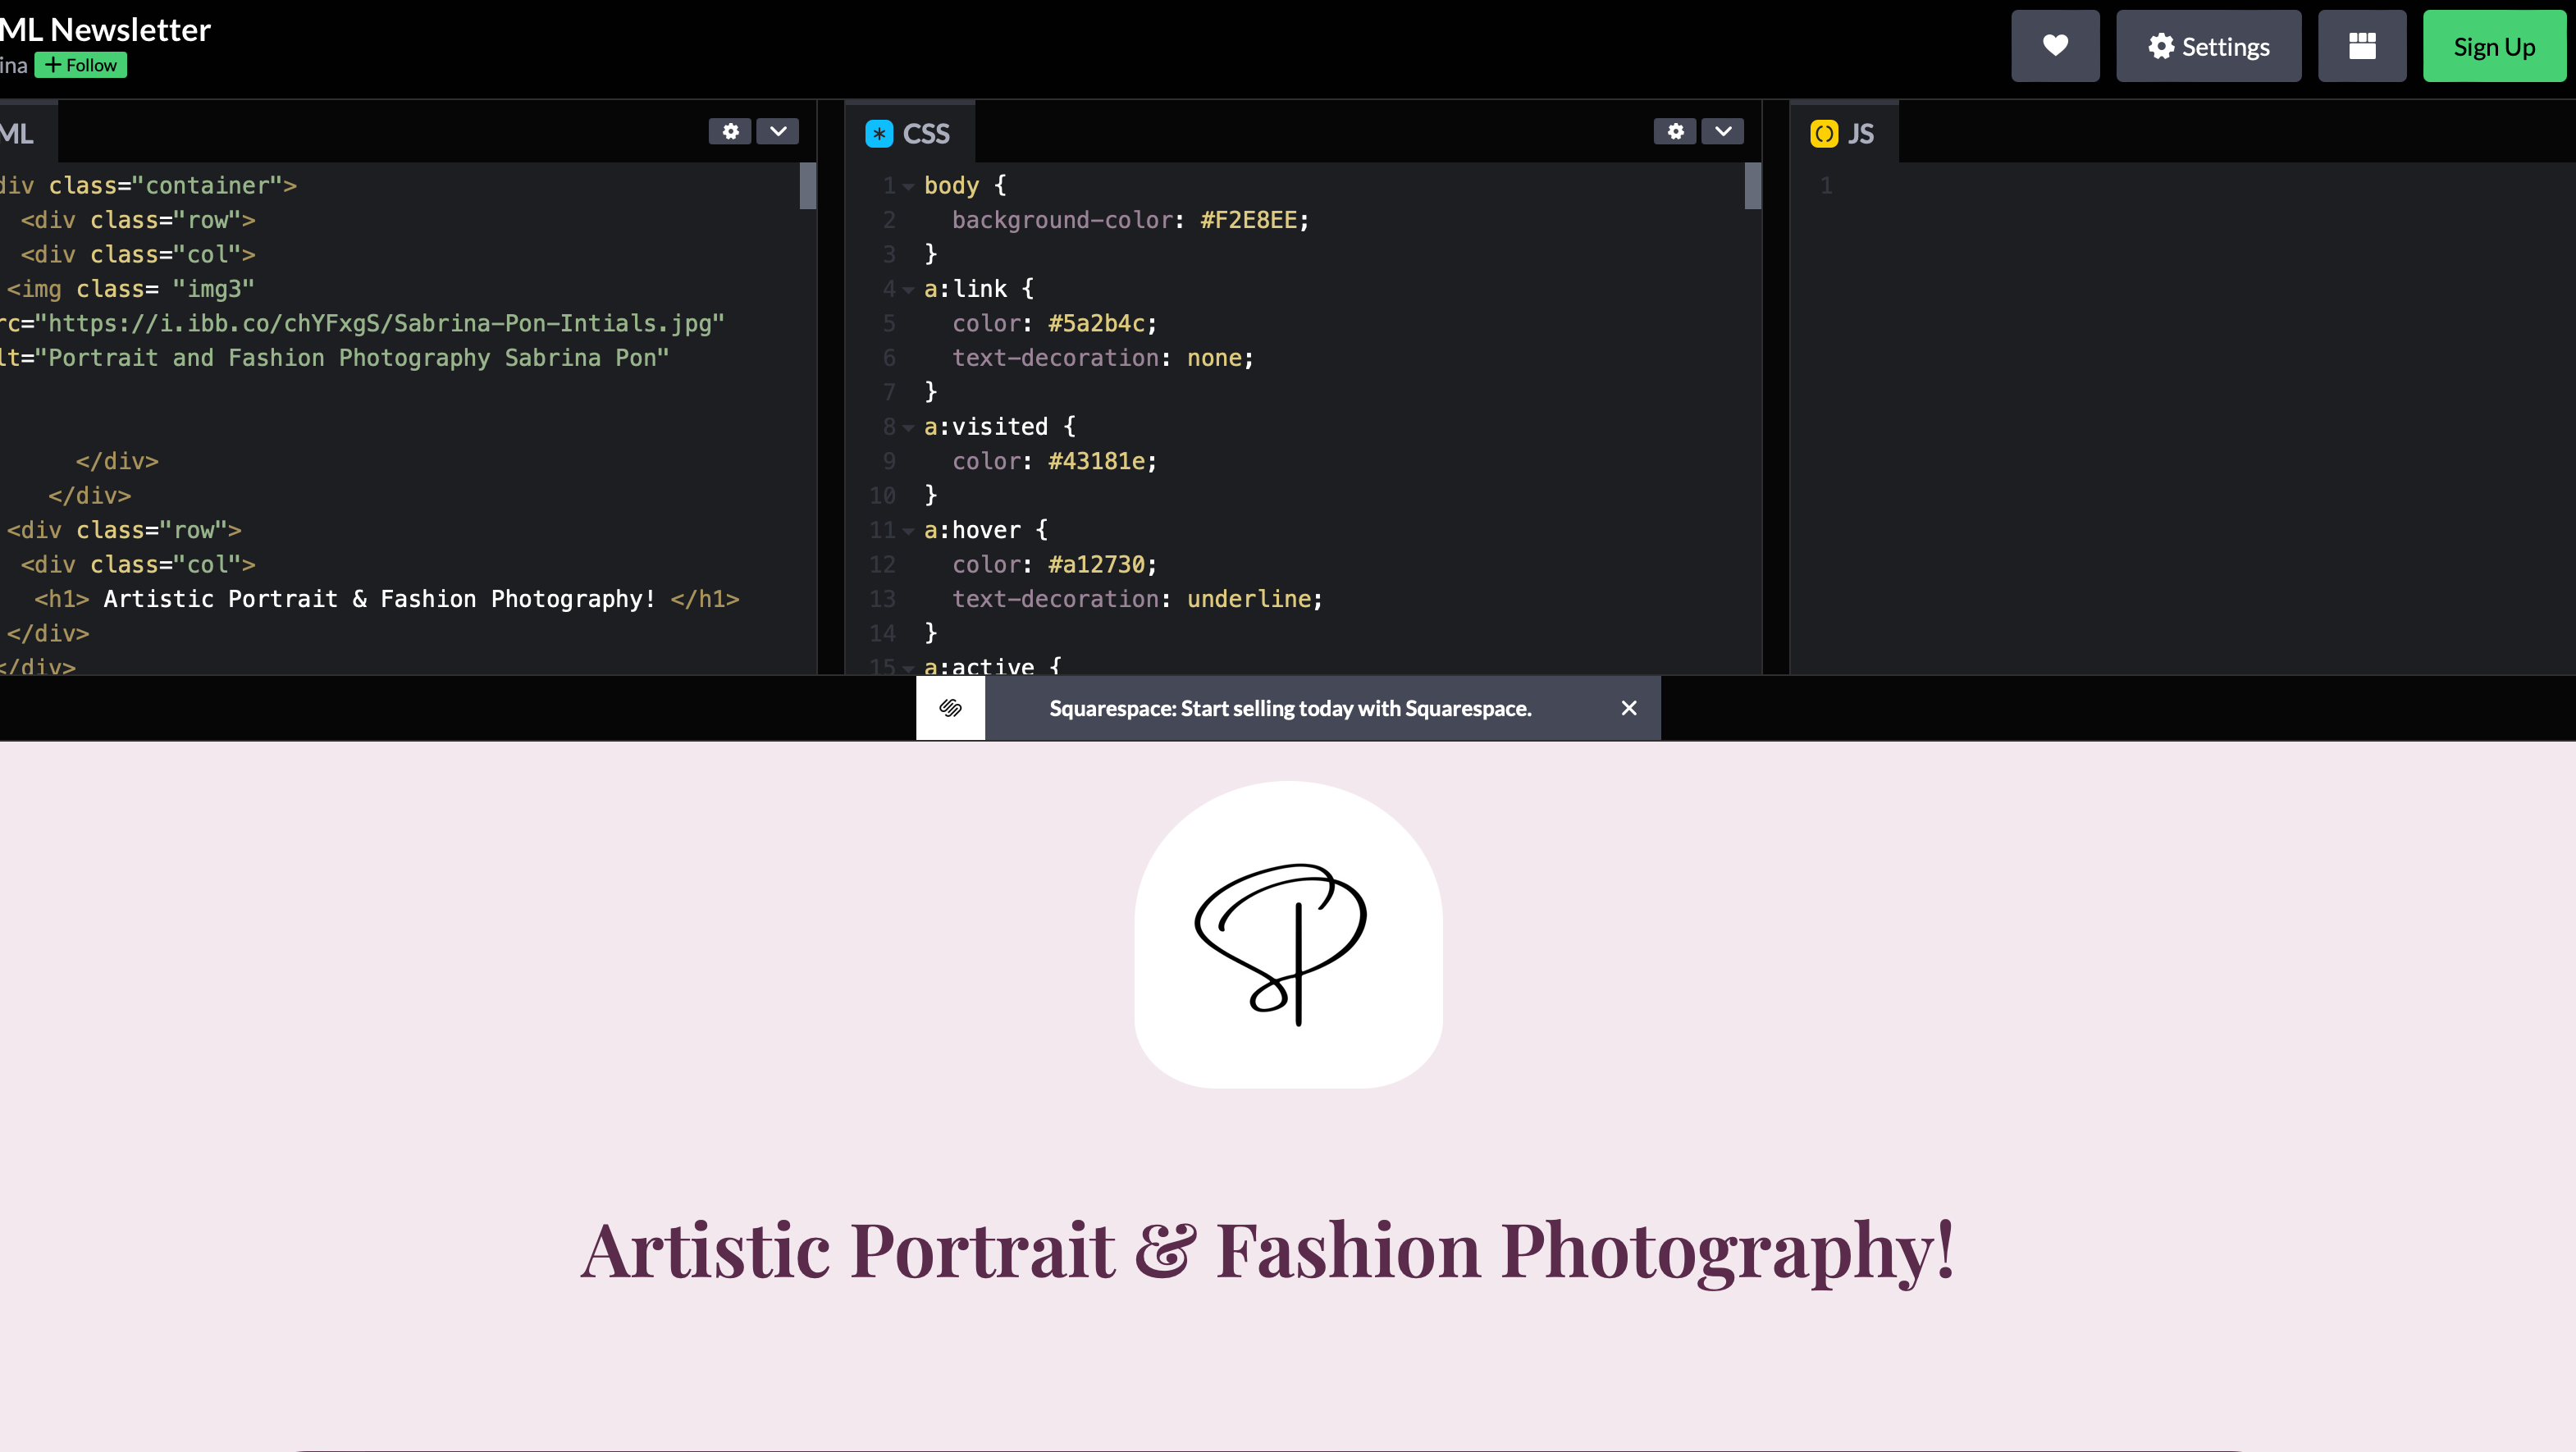Dismiss the Squarespace ad banner
The height and width of the screenshot is (1452, 2576).
[x=1629, y=708]
